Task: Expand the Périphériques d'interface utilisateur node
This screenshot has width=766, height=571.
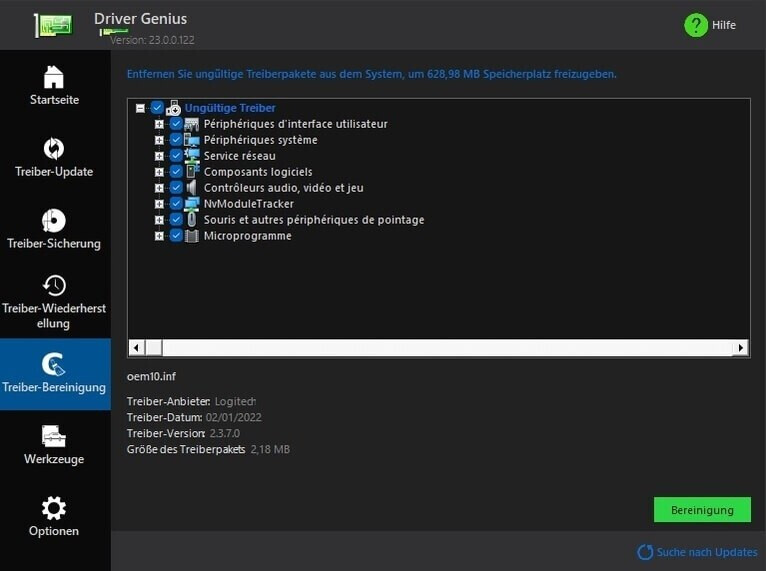Action: click(159, 124)
